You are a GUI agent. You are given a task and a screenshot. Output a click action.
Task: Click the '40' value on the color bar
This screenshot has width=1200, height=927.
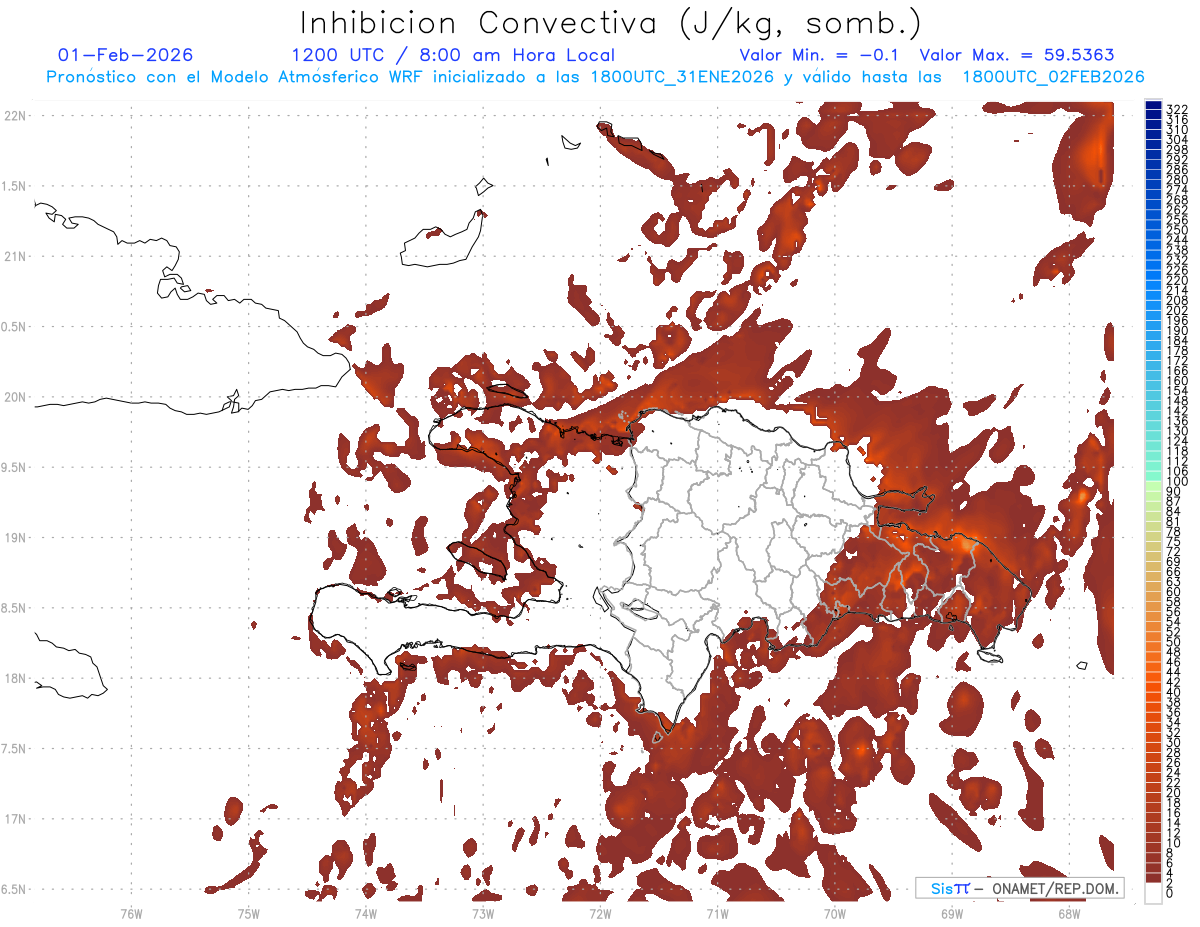[1174, 692]
